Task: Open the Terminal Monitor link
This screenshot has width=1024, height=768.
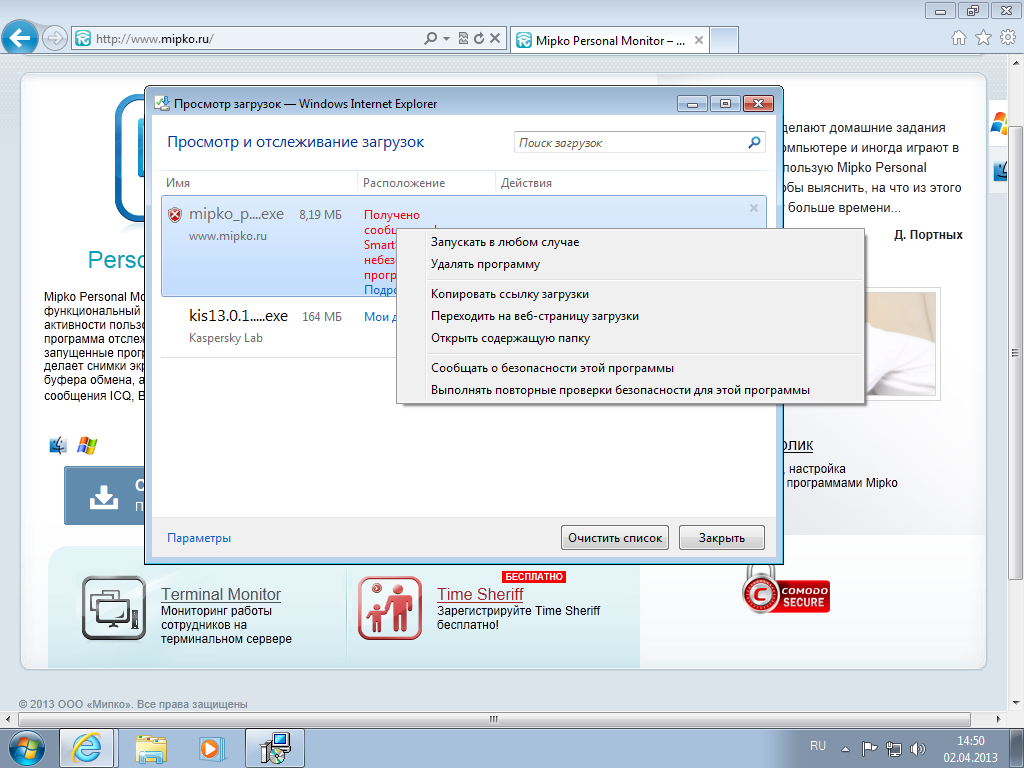Action: point(221,594)
